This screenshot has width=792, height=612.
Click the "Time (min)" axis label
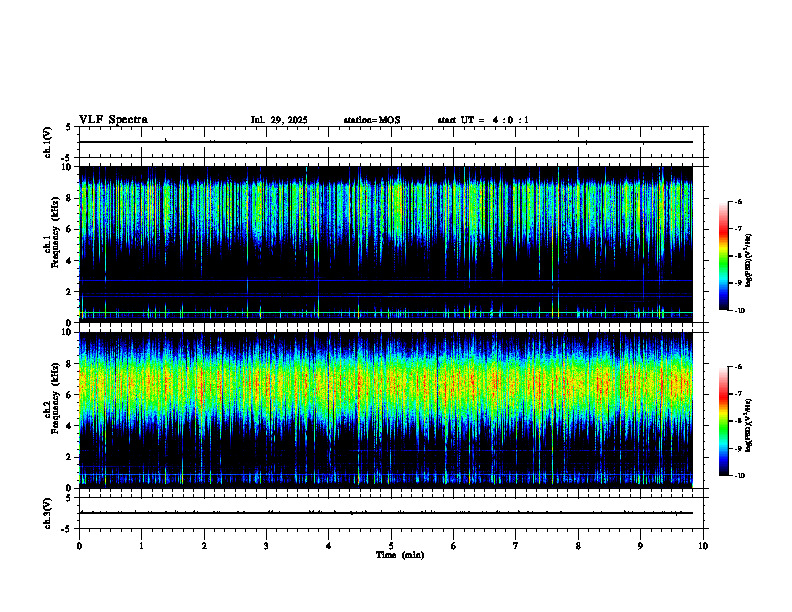point(400,555)
